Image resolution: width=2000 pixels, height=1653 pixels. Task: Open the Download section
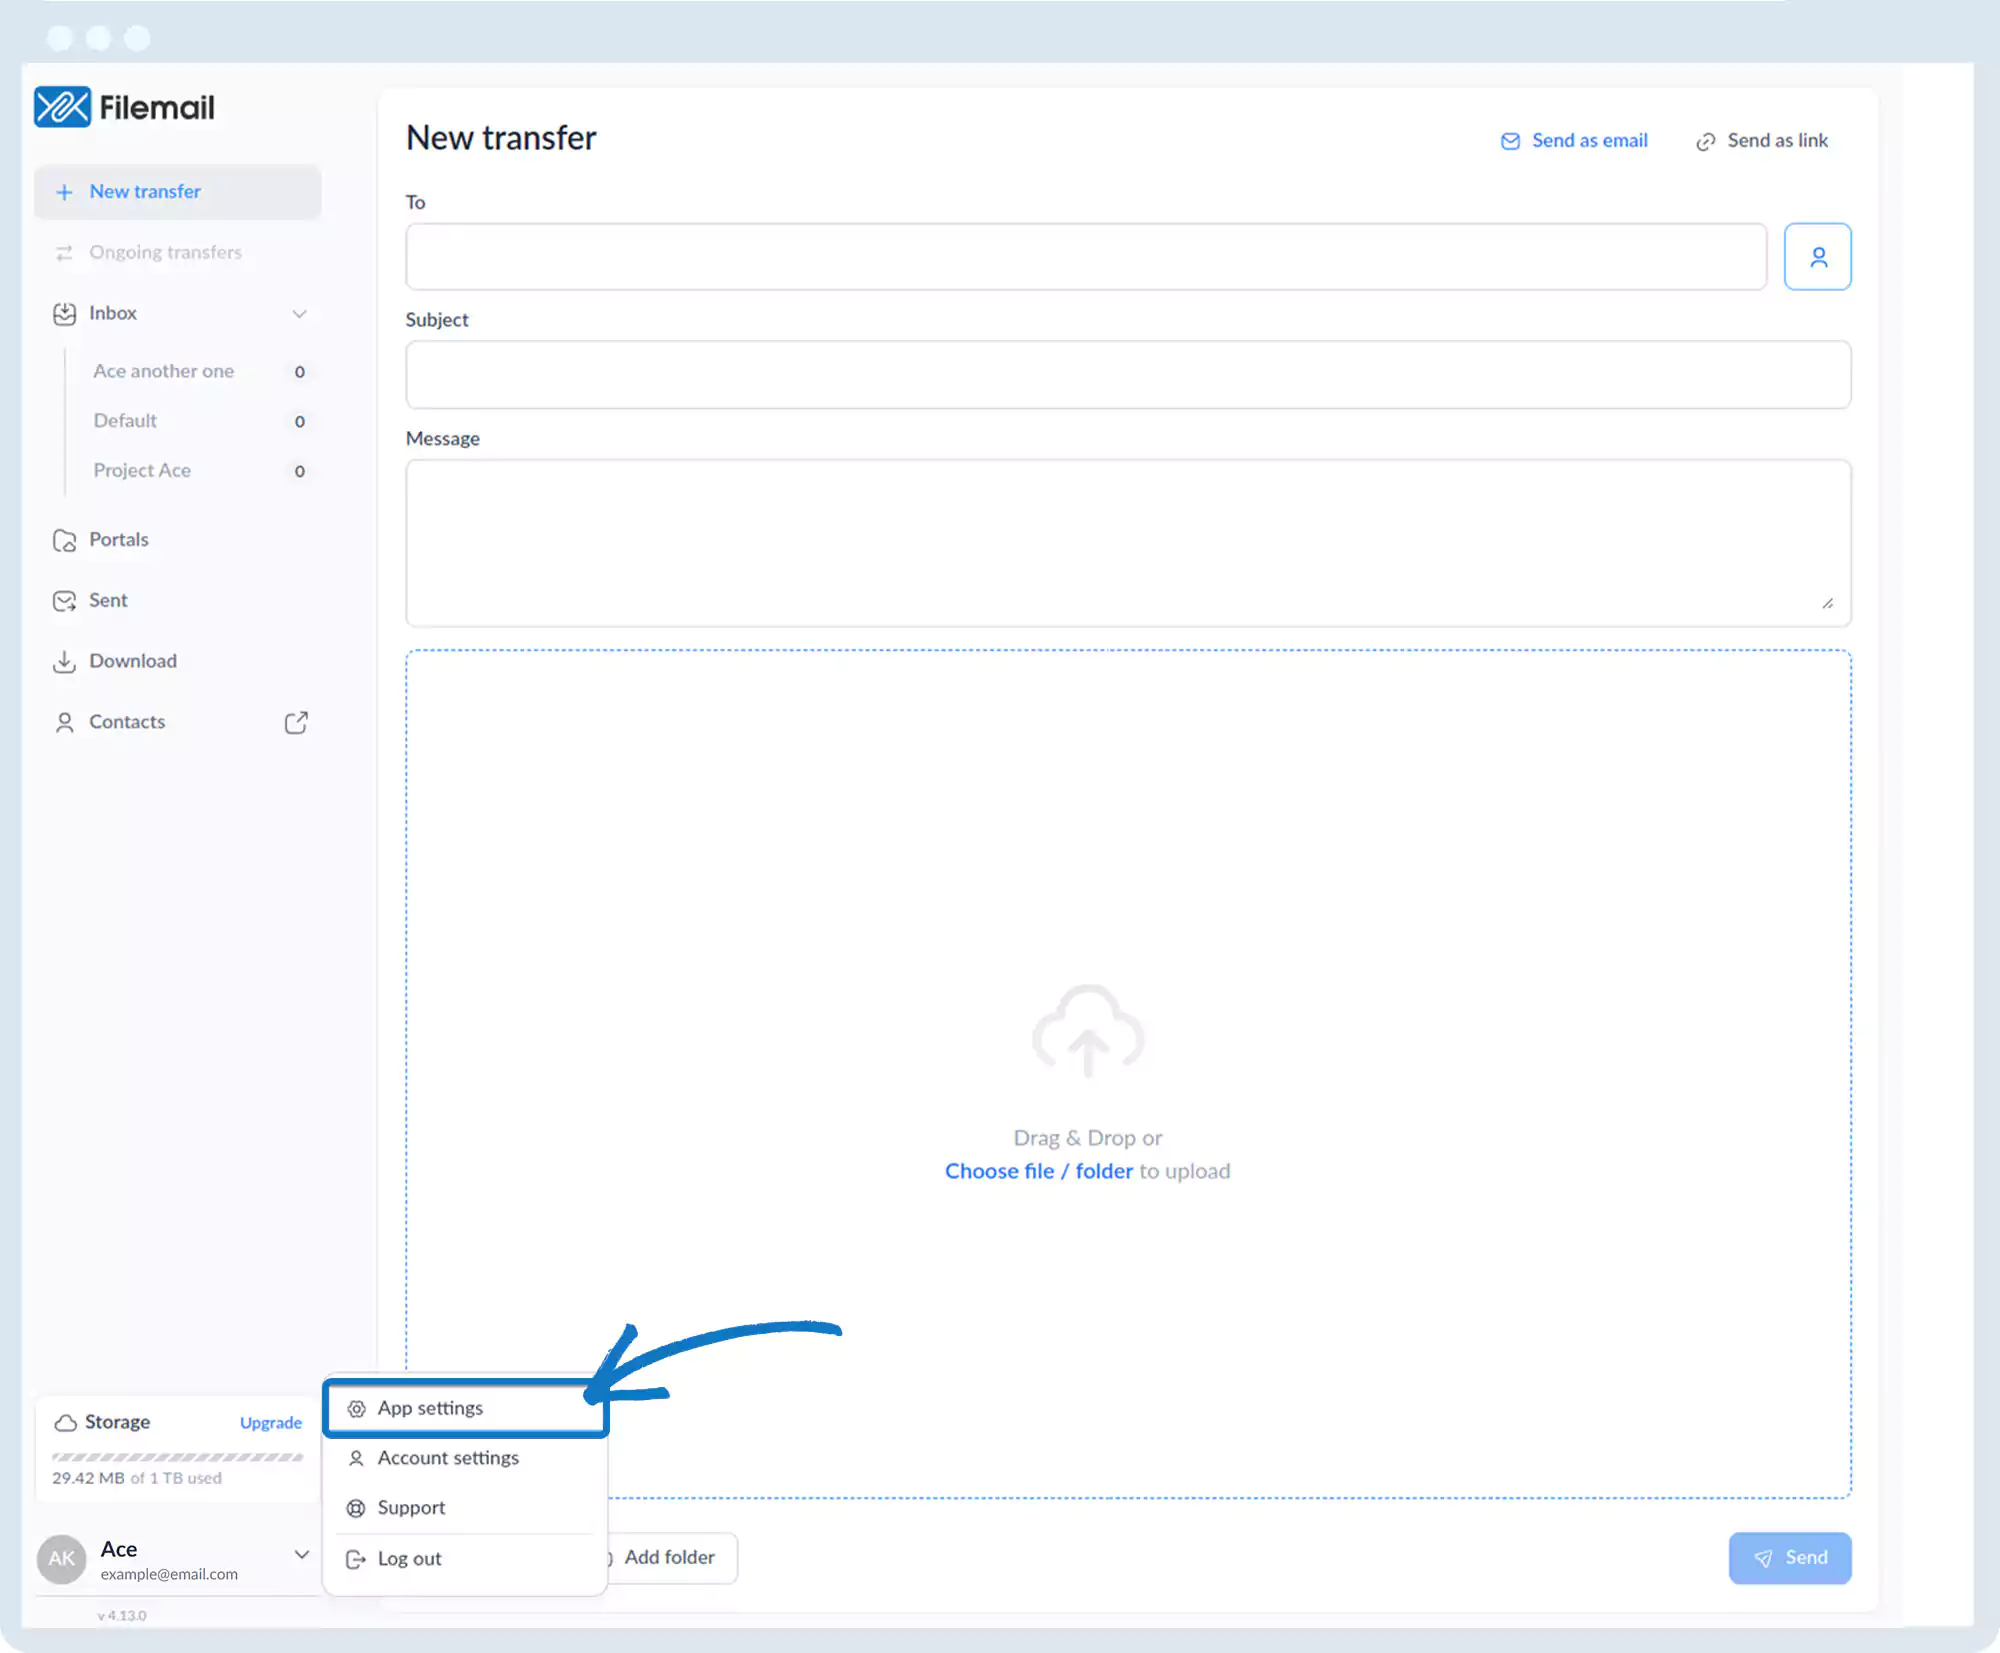click(x=132, y=661)
